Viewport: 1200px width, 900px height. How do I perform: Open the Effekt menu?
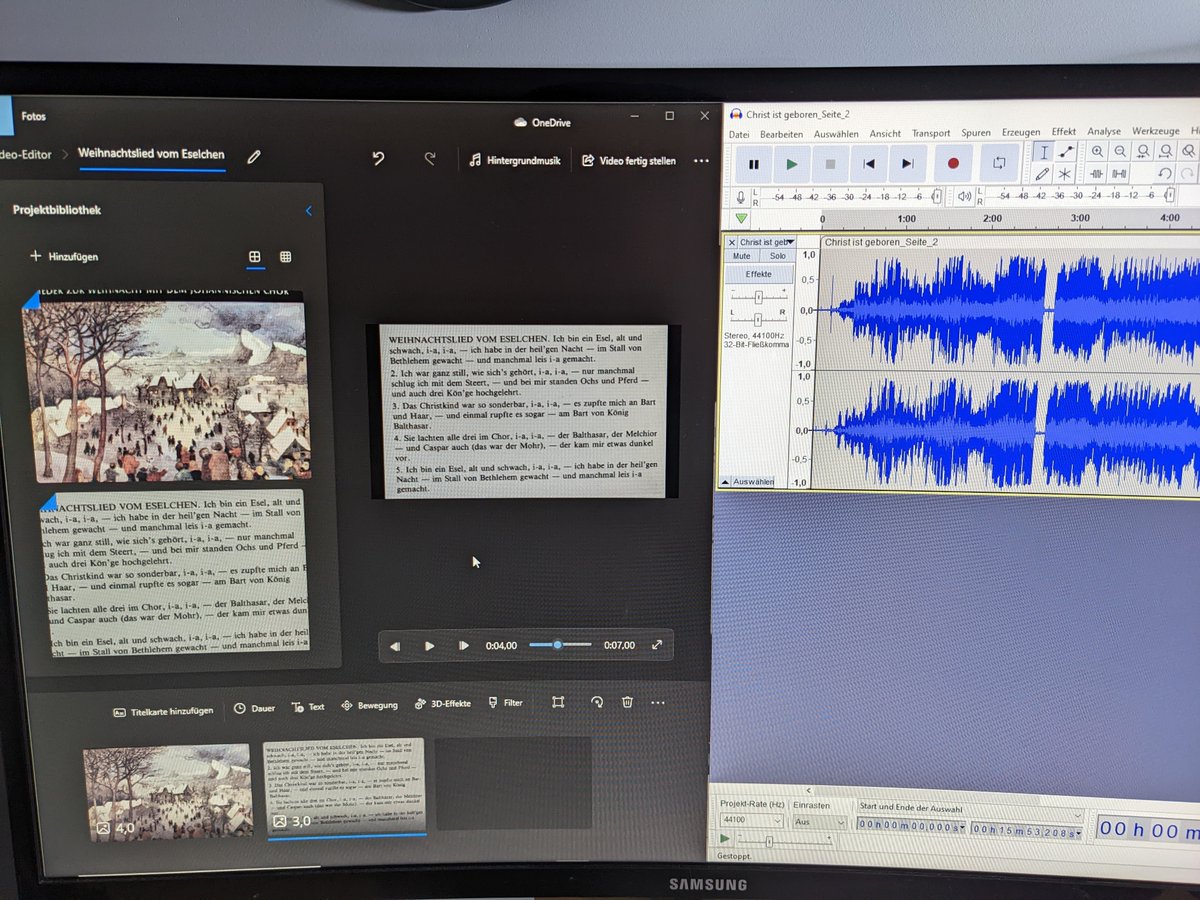(1064, 132)
